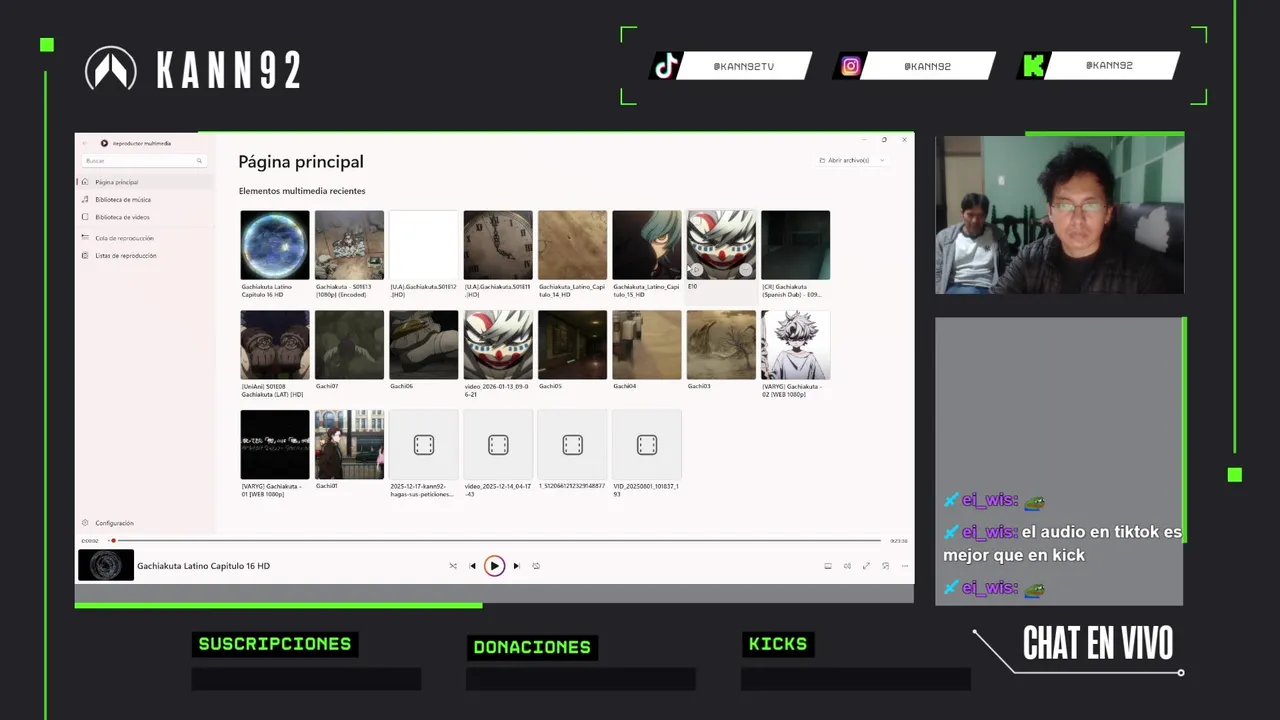Click the @KANN92TV TikTok handle
The image size is (1280, 720).
[x=743, y=66]
